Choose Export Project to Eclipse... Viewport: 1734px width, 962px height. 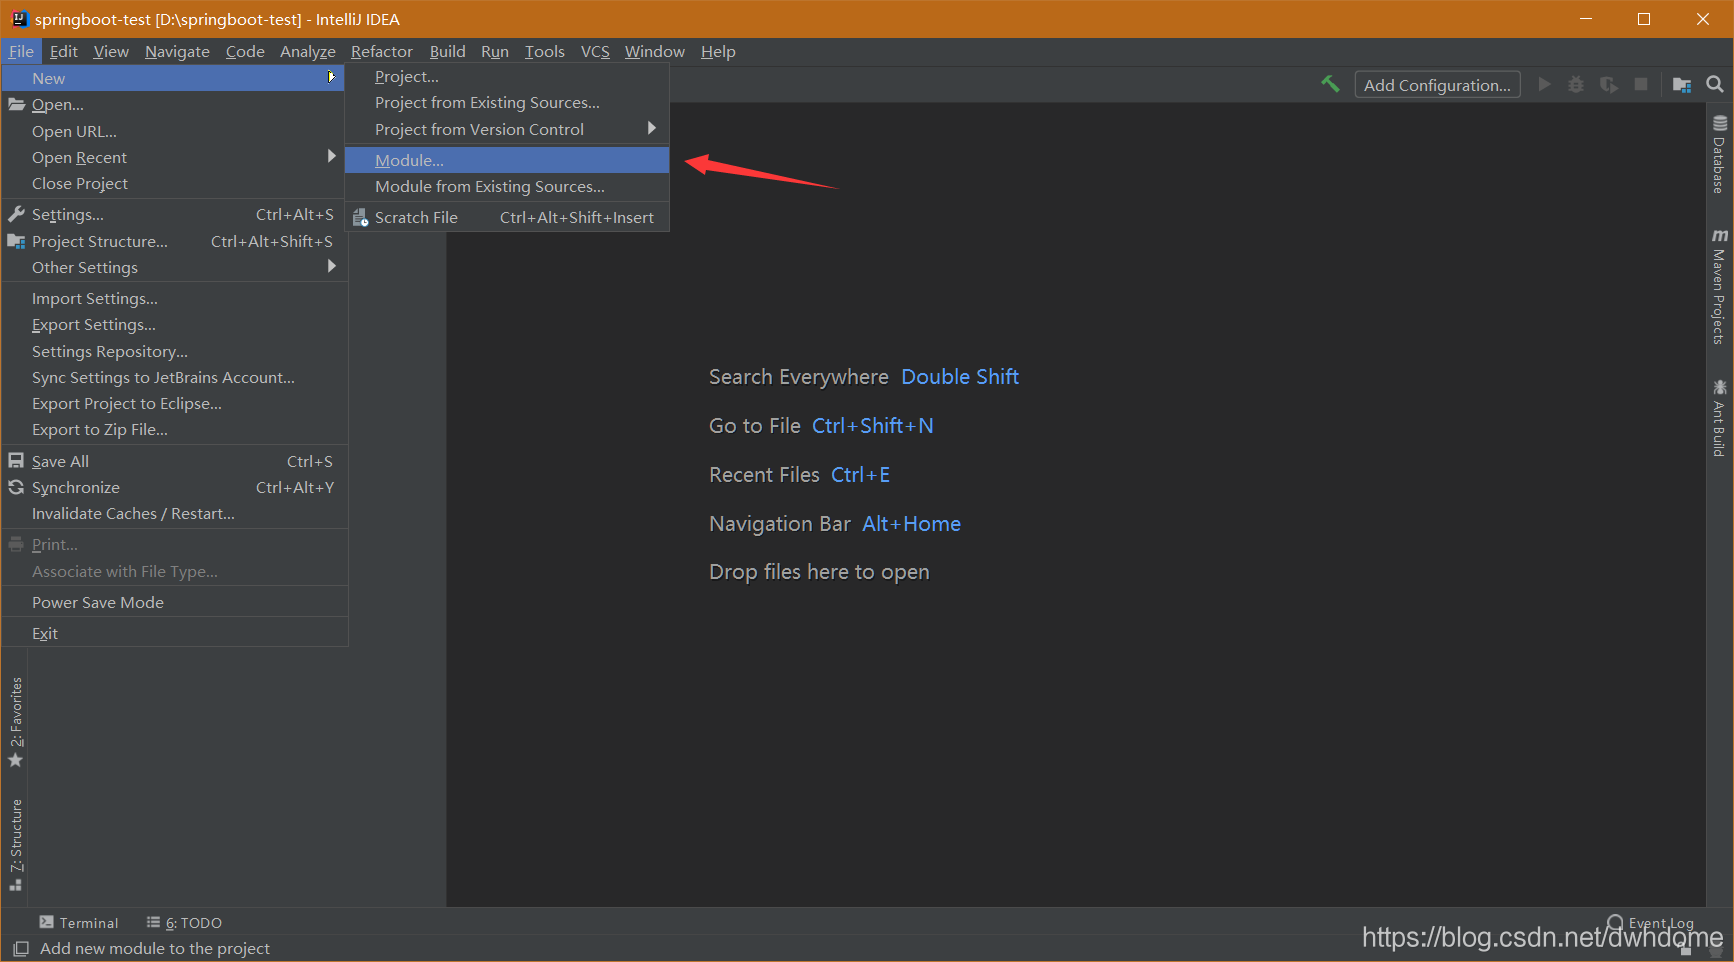coord(174,403)
